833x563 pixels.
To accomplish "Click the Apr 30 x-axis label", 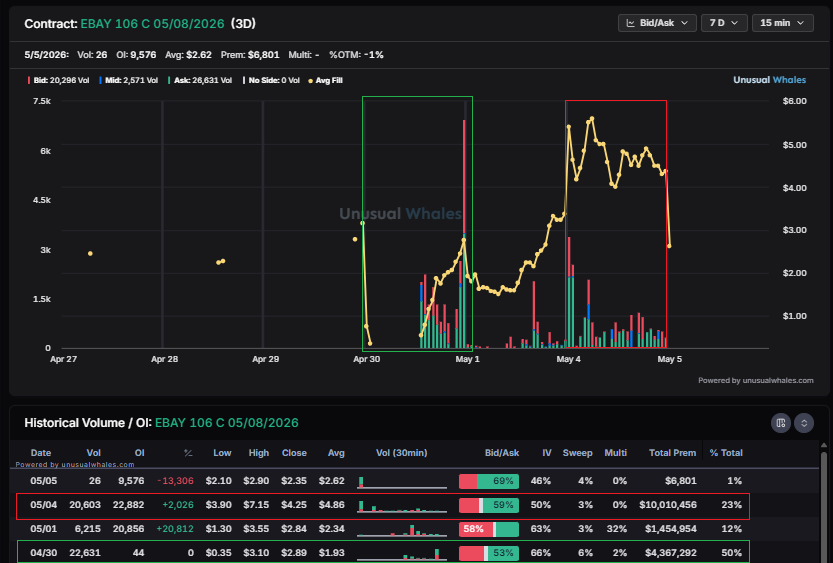I will coord(367,360).
